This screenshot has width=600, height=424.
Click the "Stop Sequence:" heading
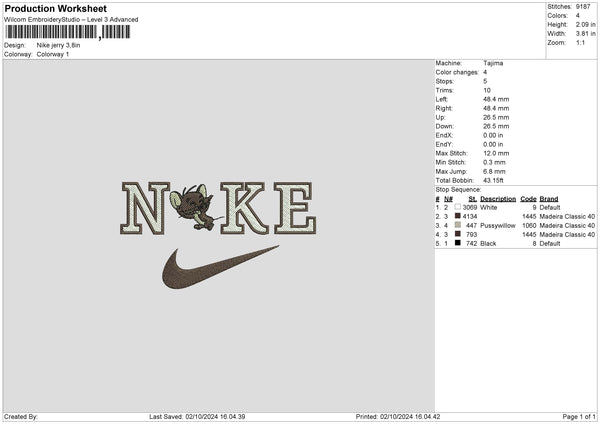point(458,189)
